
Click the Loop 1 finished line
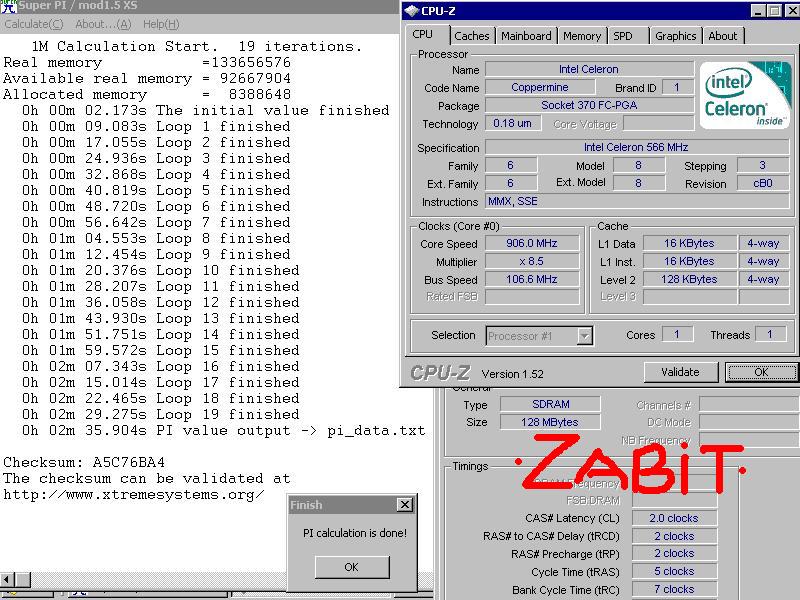(x=156, y=126)
